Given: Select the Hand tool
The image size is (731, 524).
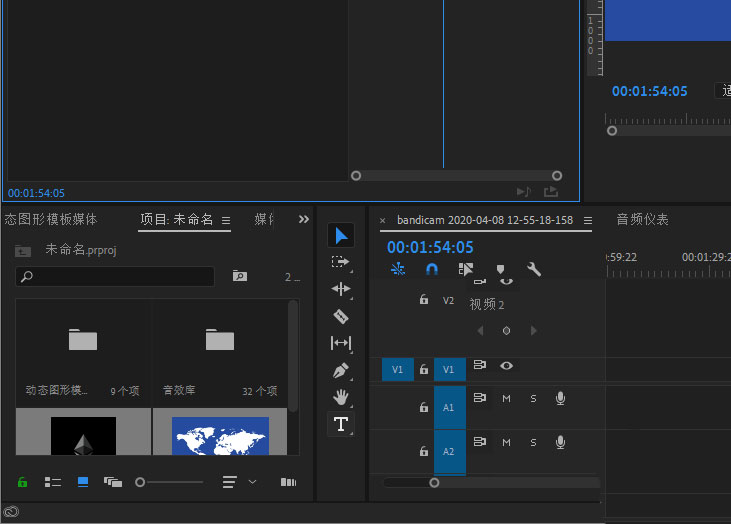Looking at the screenshot, I should coord(341,397).
